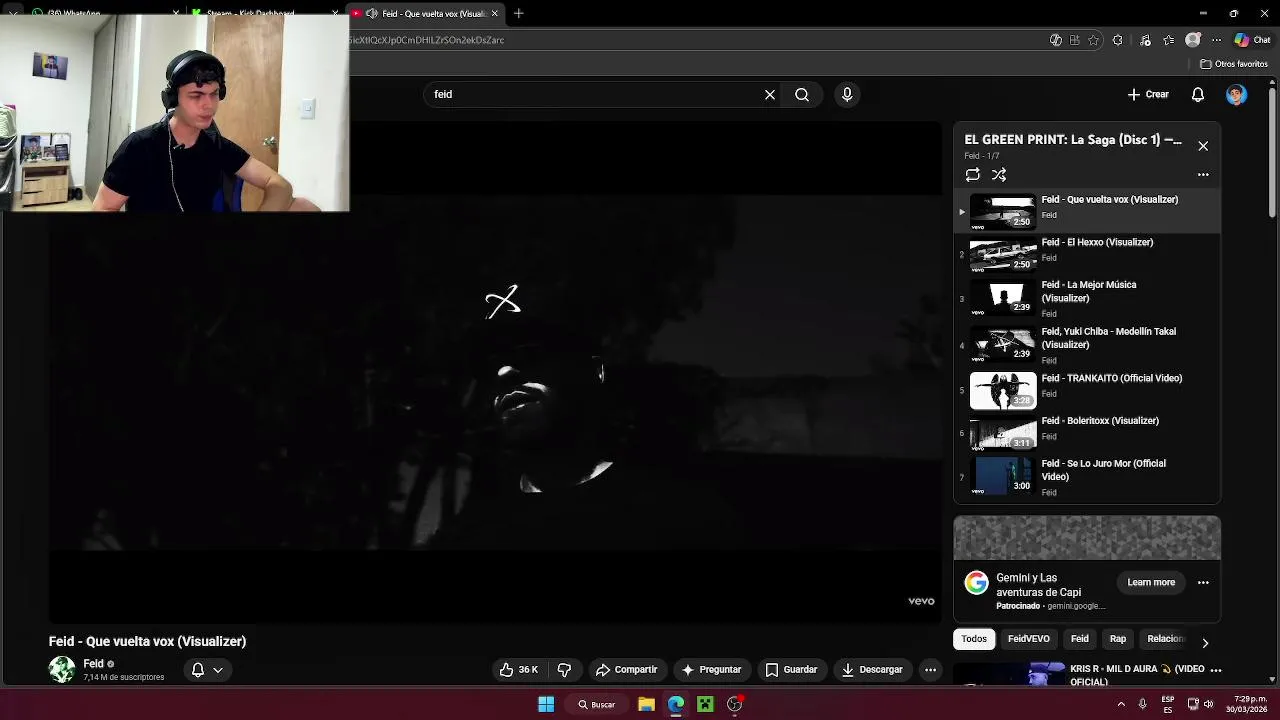Screen dimensions: 1280x720
Task: Play 'Feid, Yuki Chiba - Medellín Takai' item
Action: pyautogui.click(x=1087, y=345)
